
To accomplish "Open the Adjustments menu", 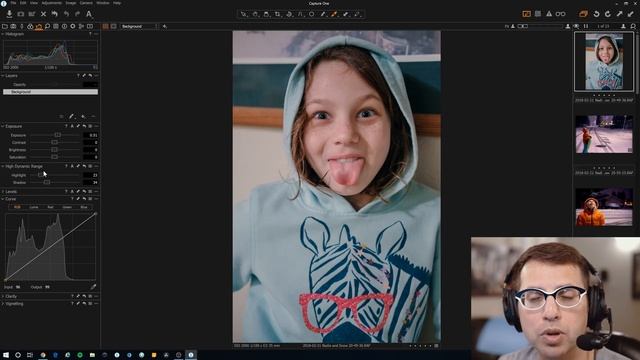I will pos(52,3).
